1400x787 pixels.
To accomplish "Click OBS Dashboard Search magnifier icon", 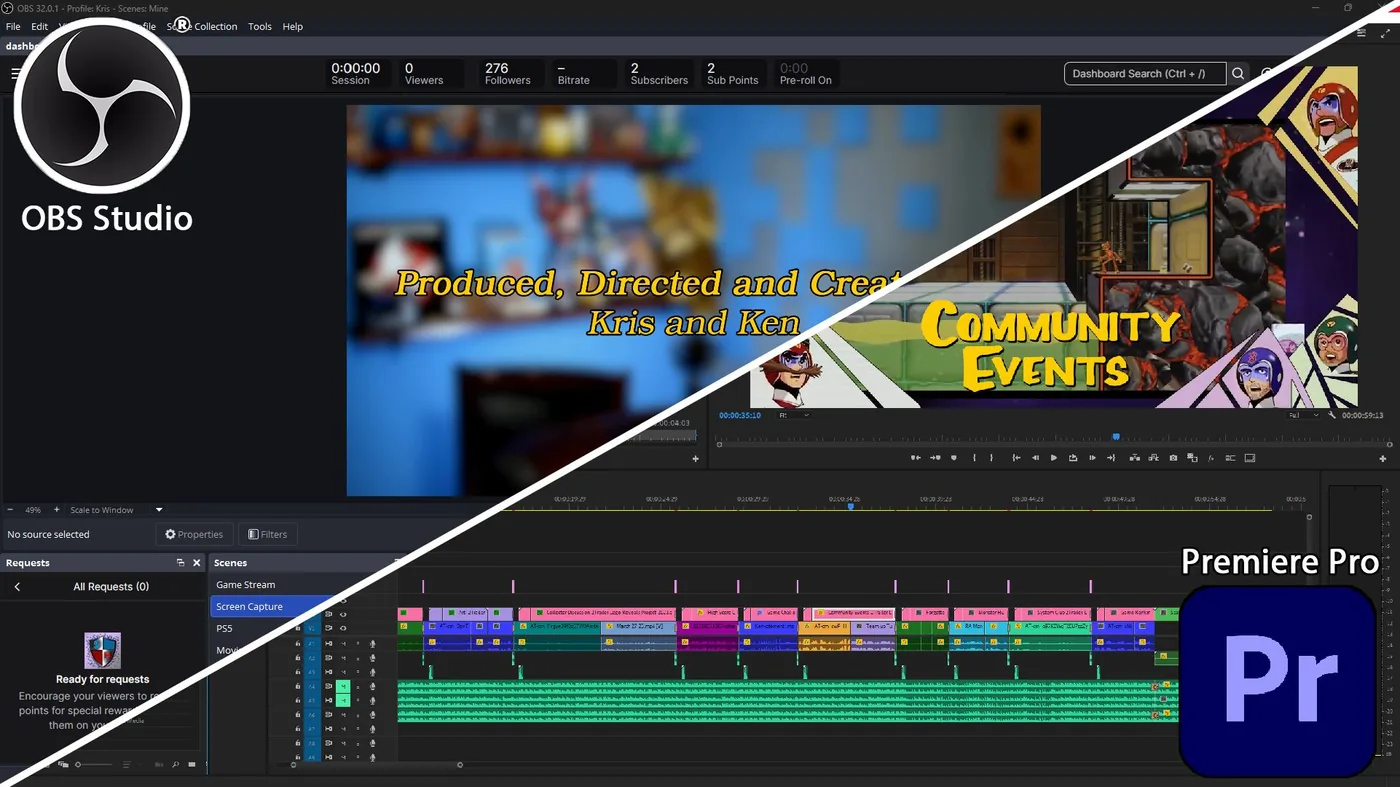I will pyautogui.click(x=1238, y=74).
